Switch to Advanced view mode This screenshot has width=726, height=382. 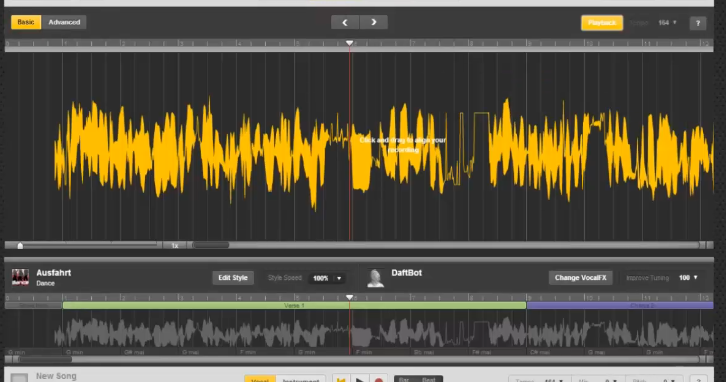64,22
